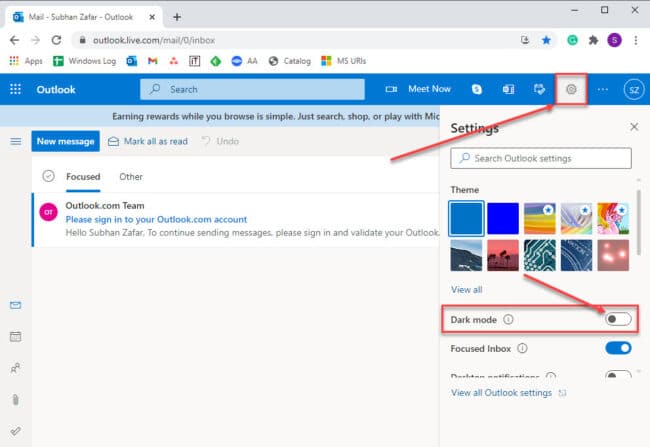Open the Outlook app launcher grid
Image resolution: width=650 pixels, height=447 pixels.
pyautogui.click(x=15, y=89)
